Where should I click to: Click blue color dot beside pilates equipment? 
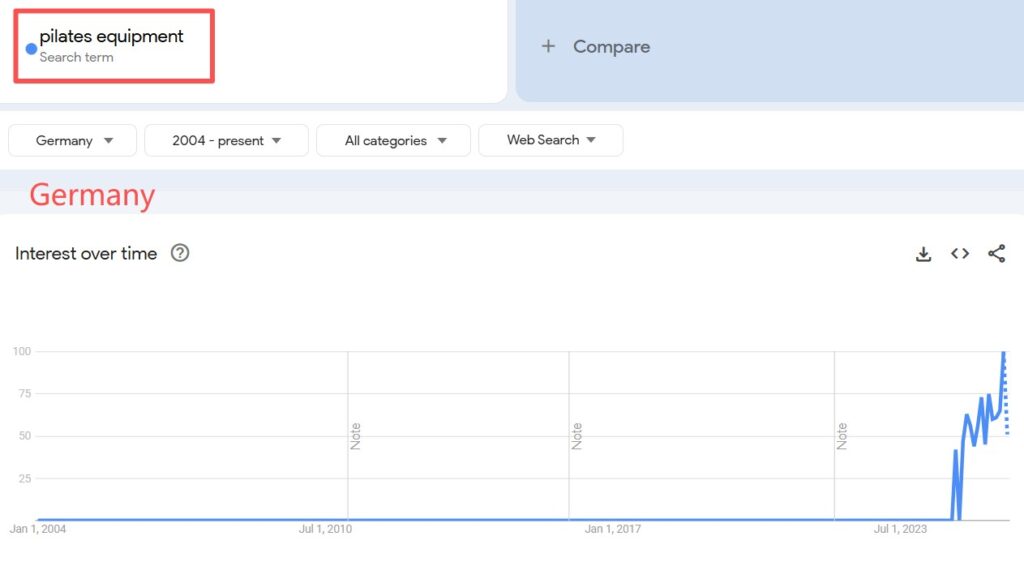click(31, 48)
